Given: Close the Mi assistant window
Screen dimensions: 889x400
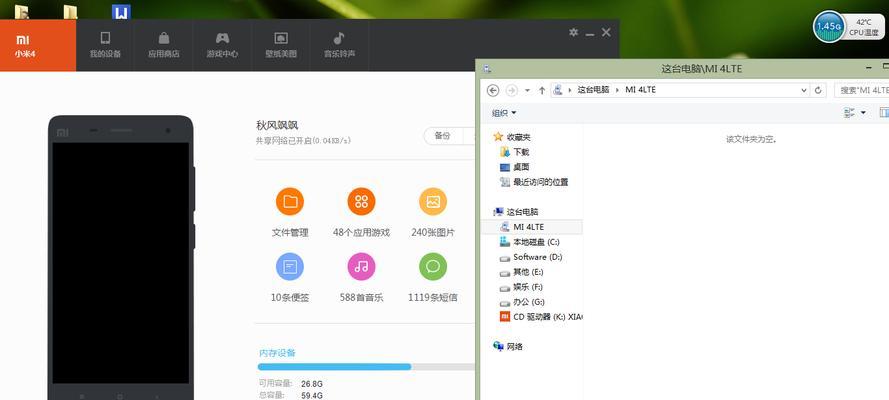Looking at the screenshot, I should [x=606, y=33].
